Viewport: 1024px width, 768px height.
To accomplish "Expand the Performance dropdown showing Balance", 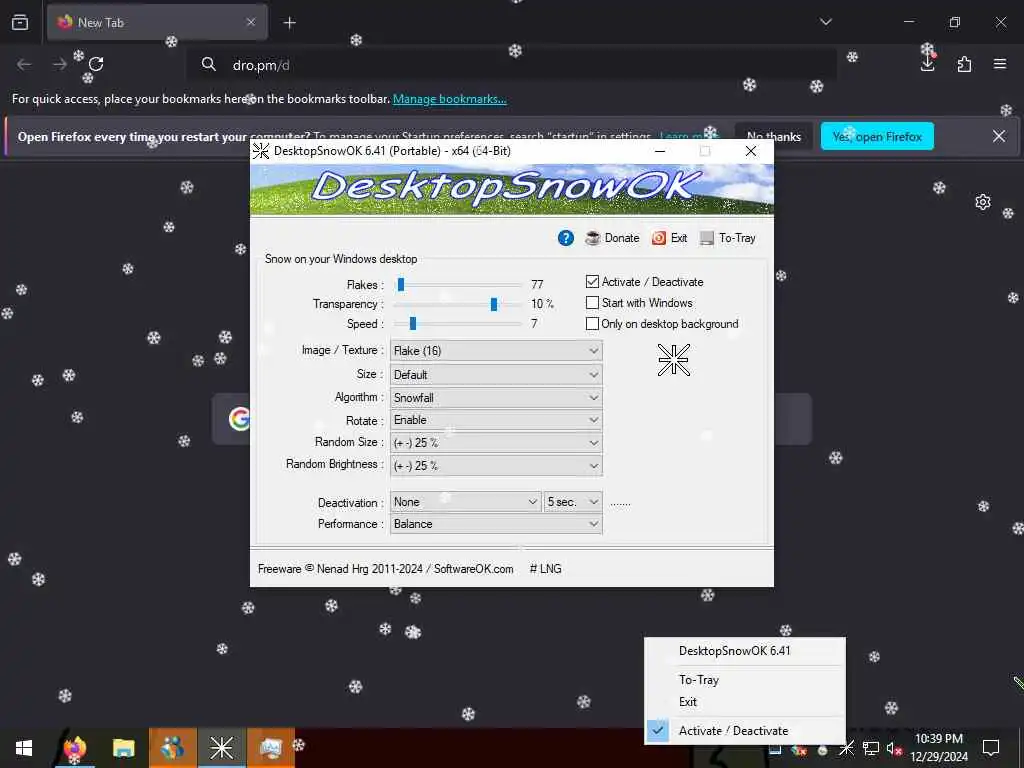I will [x=496, y=524].
